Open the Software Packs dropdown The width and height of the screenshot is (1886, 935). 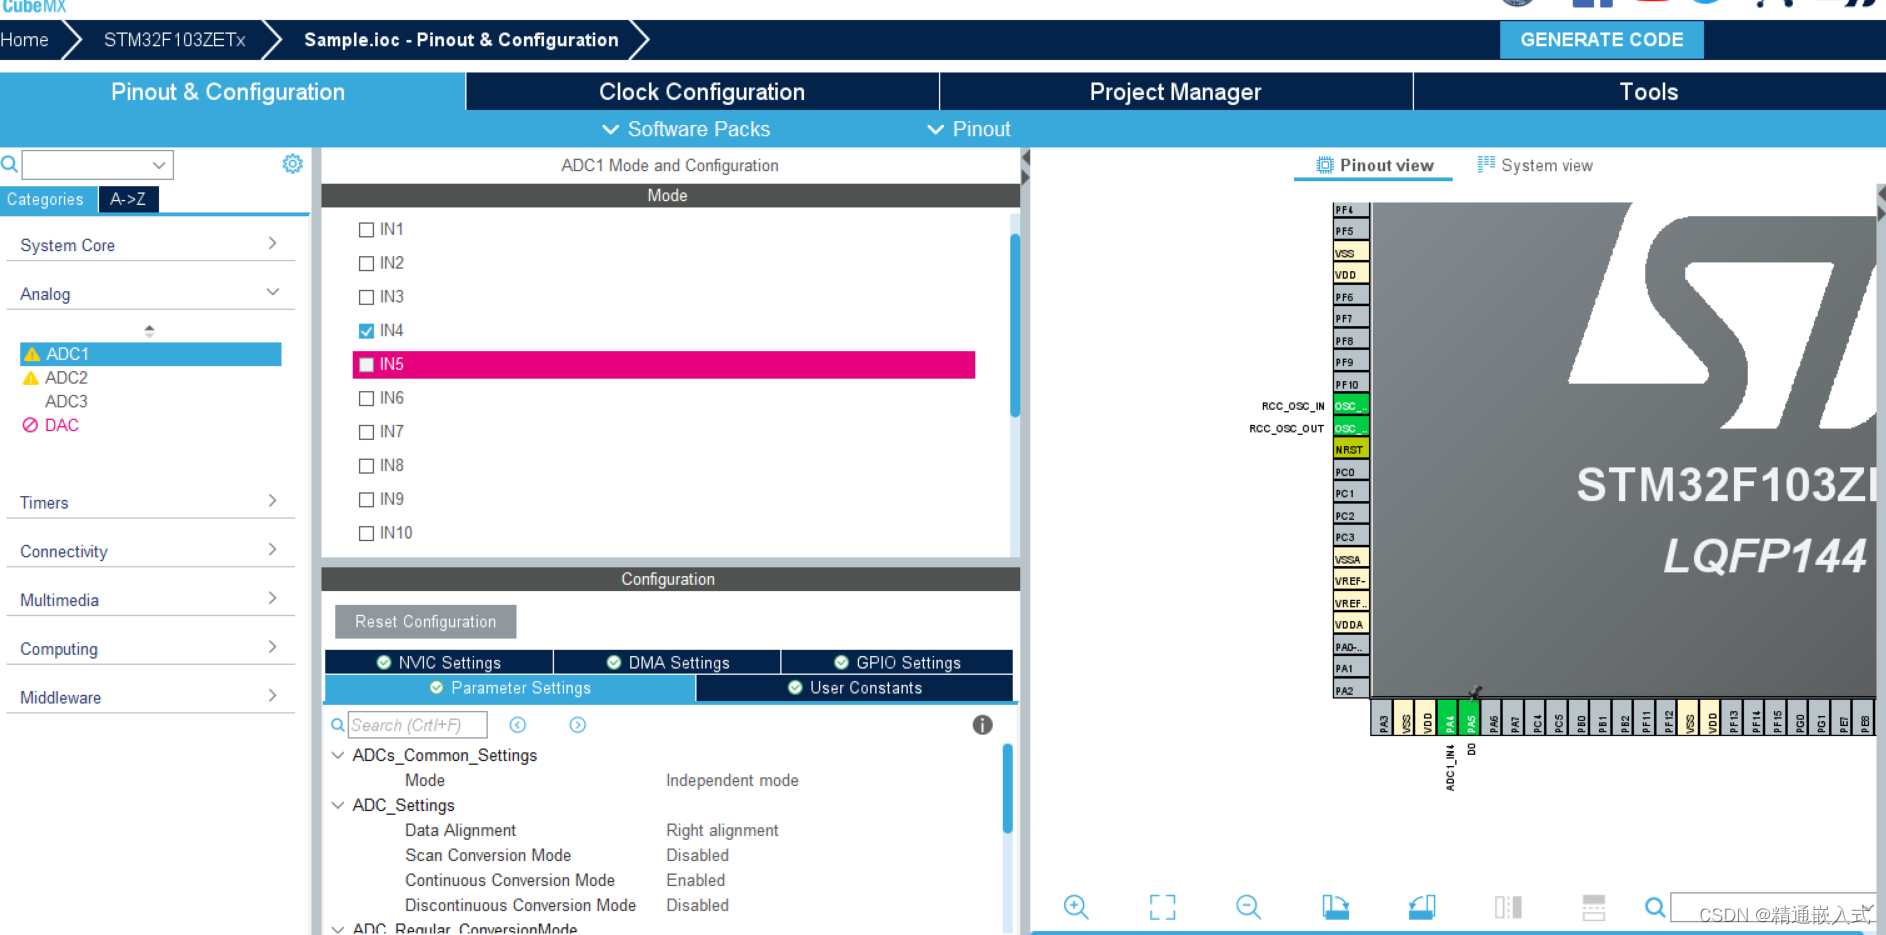686,129
